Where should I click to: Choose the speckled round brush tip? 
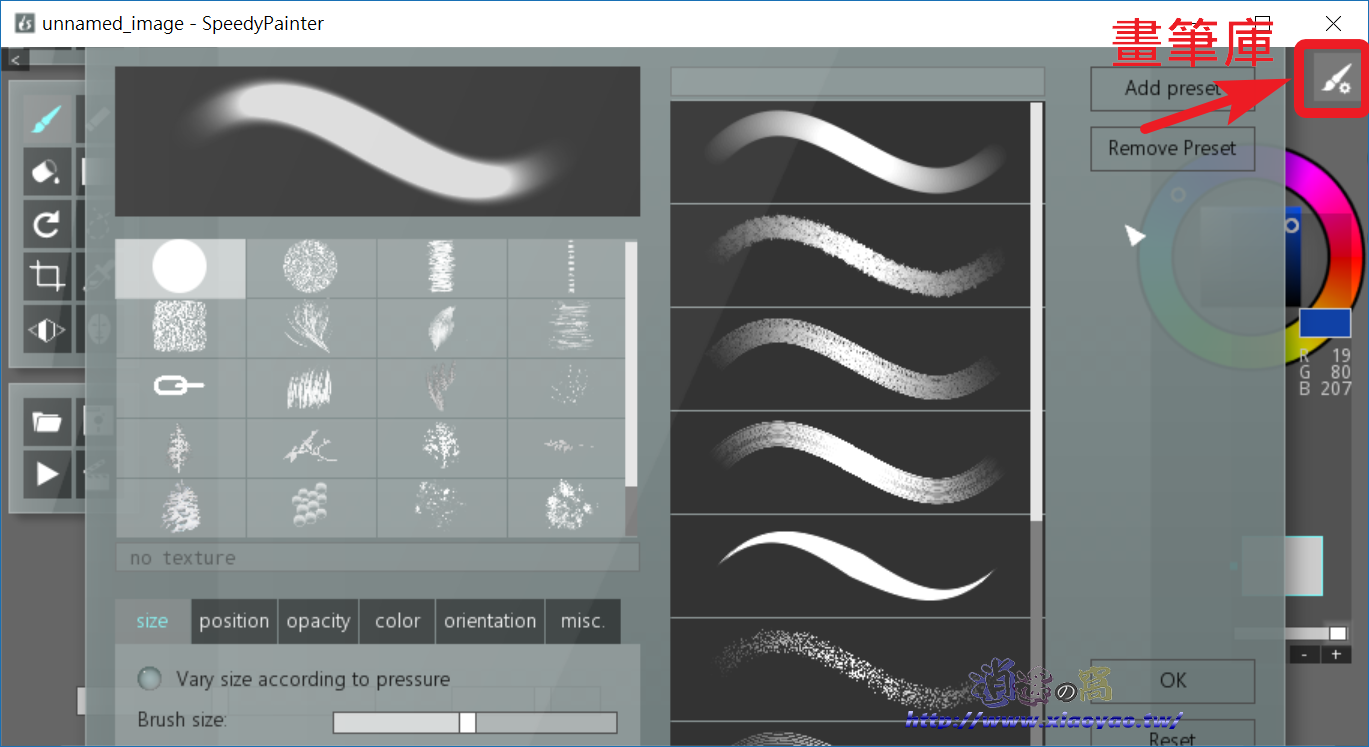coord(311,268)
